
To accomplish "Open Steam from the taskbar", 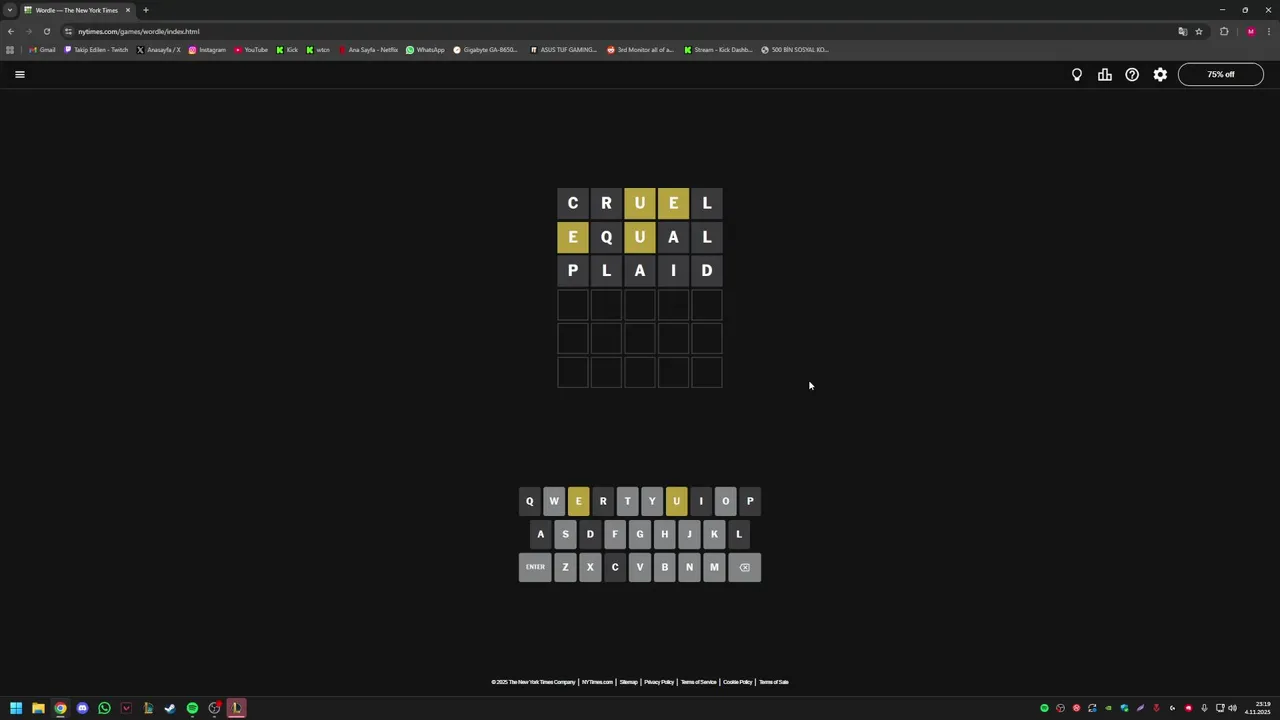I will (170, 708).
